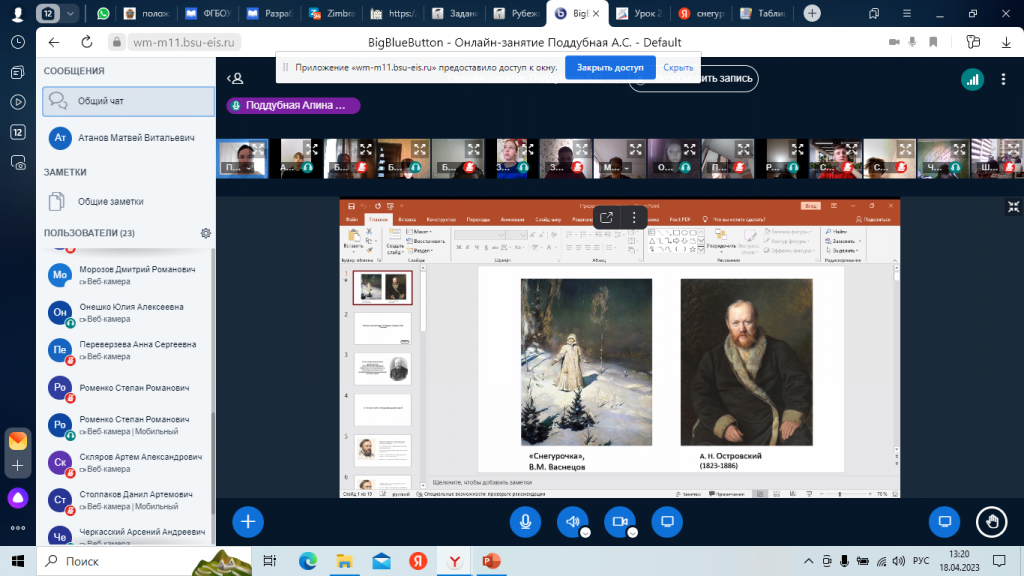Open private chat with Атанов Матвей Витальевич

[x=129, y=138]
